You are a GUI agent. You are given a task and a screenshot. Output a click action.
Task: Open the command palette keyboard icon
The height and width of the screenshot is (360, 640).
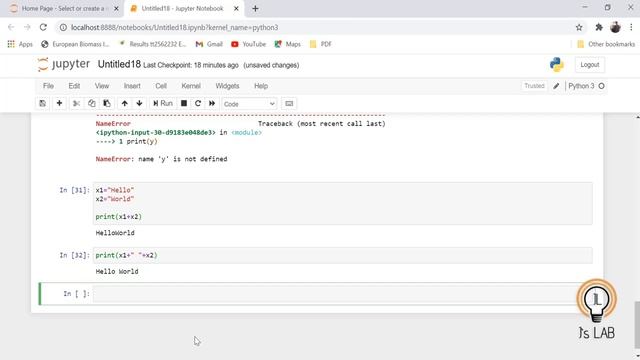289,104
